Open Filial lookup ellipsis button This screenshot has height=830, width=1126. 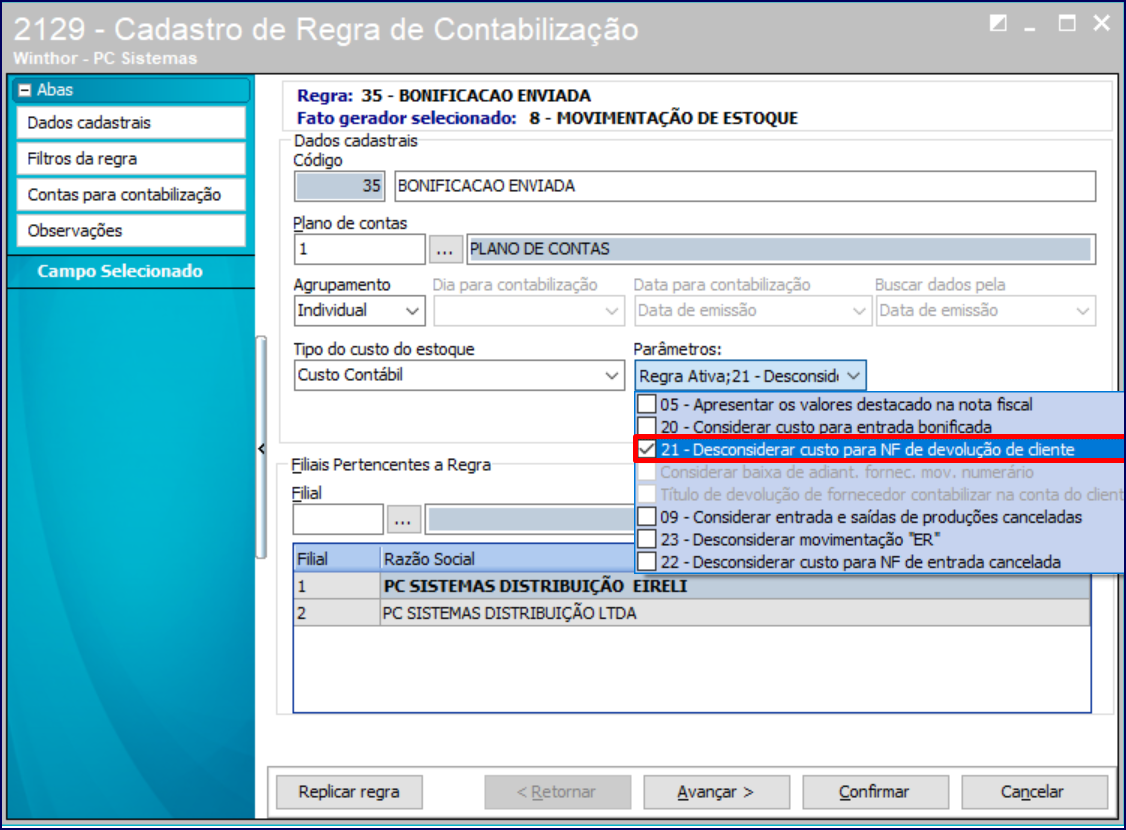[x=403, y=520]
